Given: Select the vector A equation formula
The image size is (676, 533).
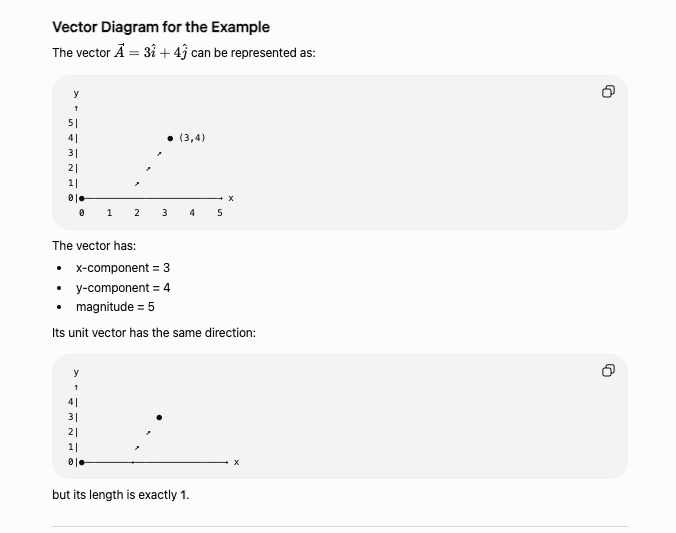Looking at the screenshot, I should [x=150, y=52].
